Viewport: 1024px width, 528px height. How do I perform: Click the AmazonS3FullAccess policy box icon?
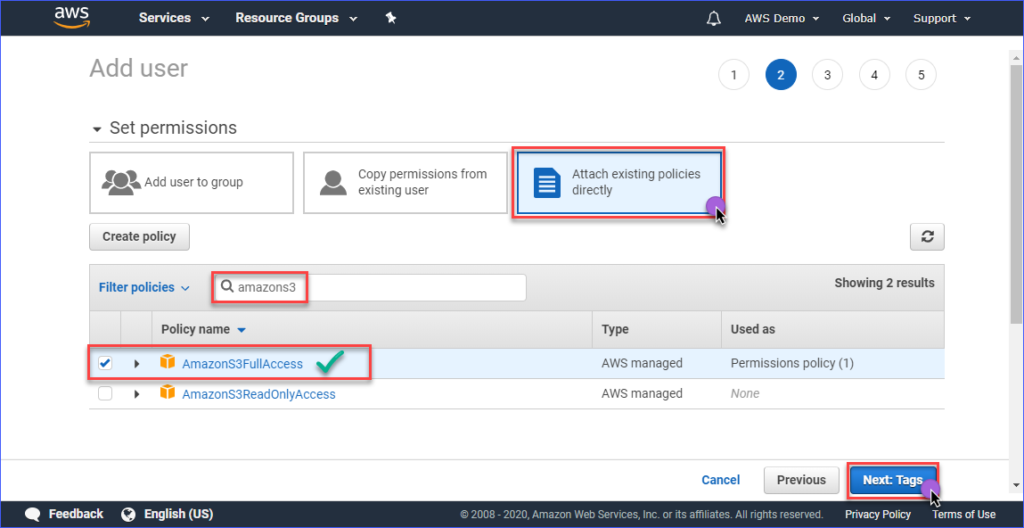point(168,362)
